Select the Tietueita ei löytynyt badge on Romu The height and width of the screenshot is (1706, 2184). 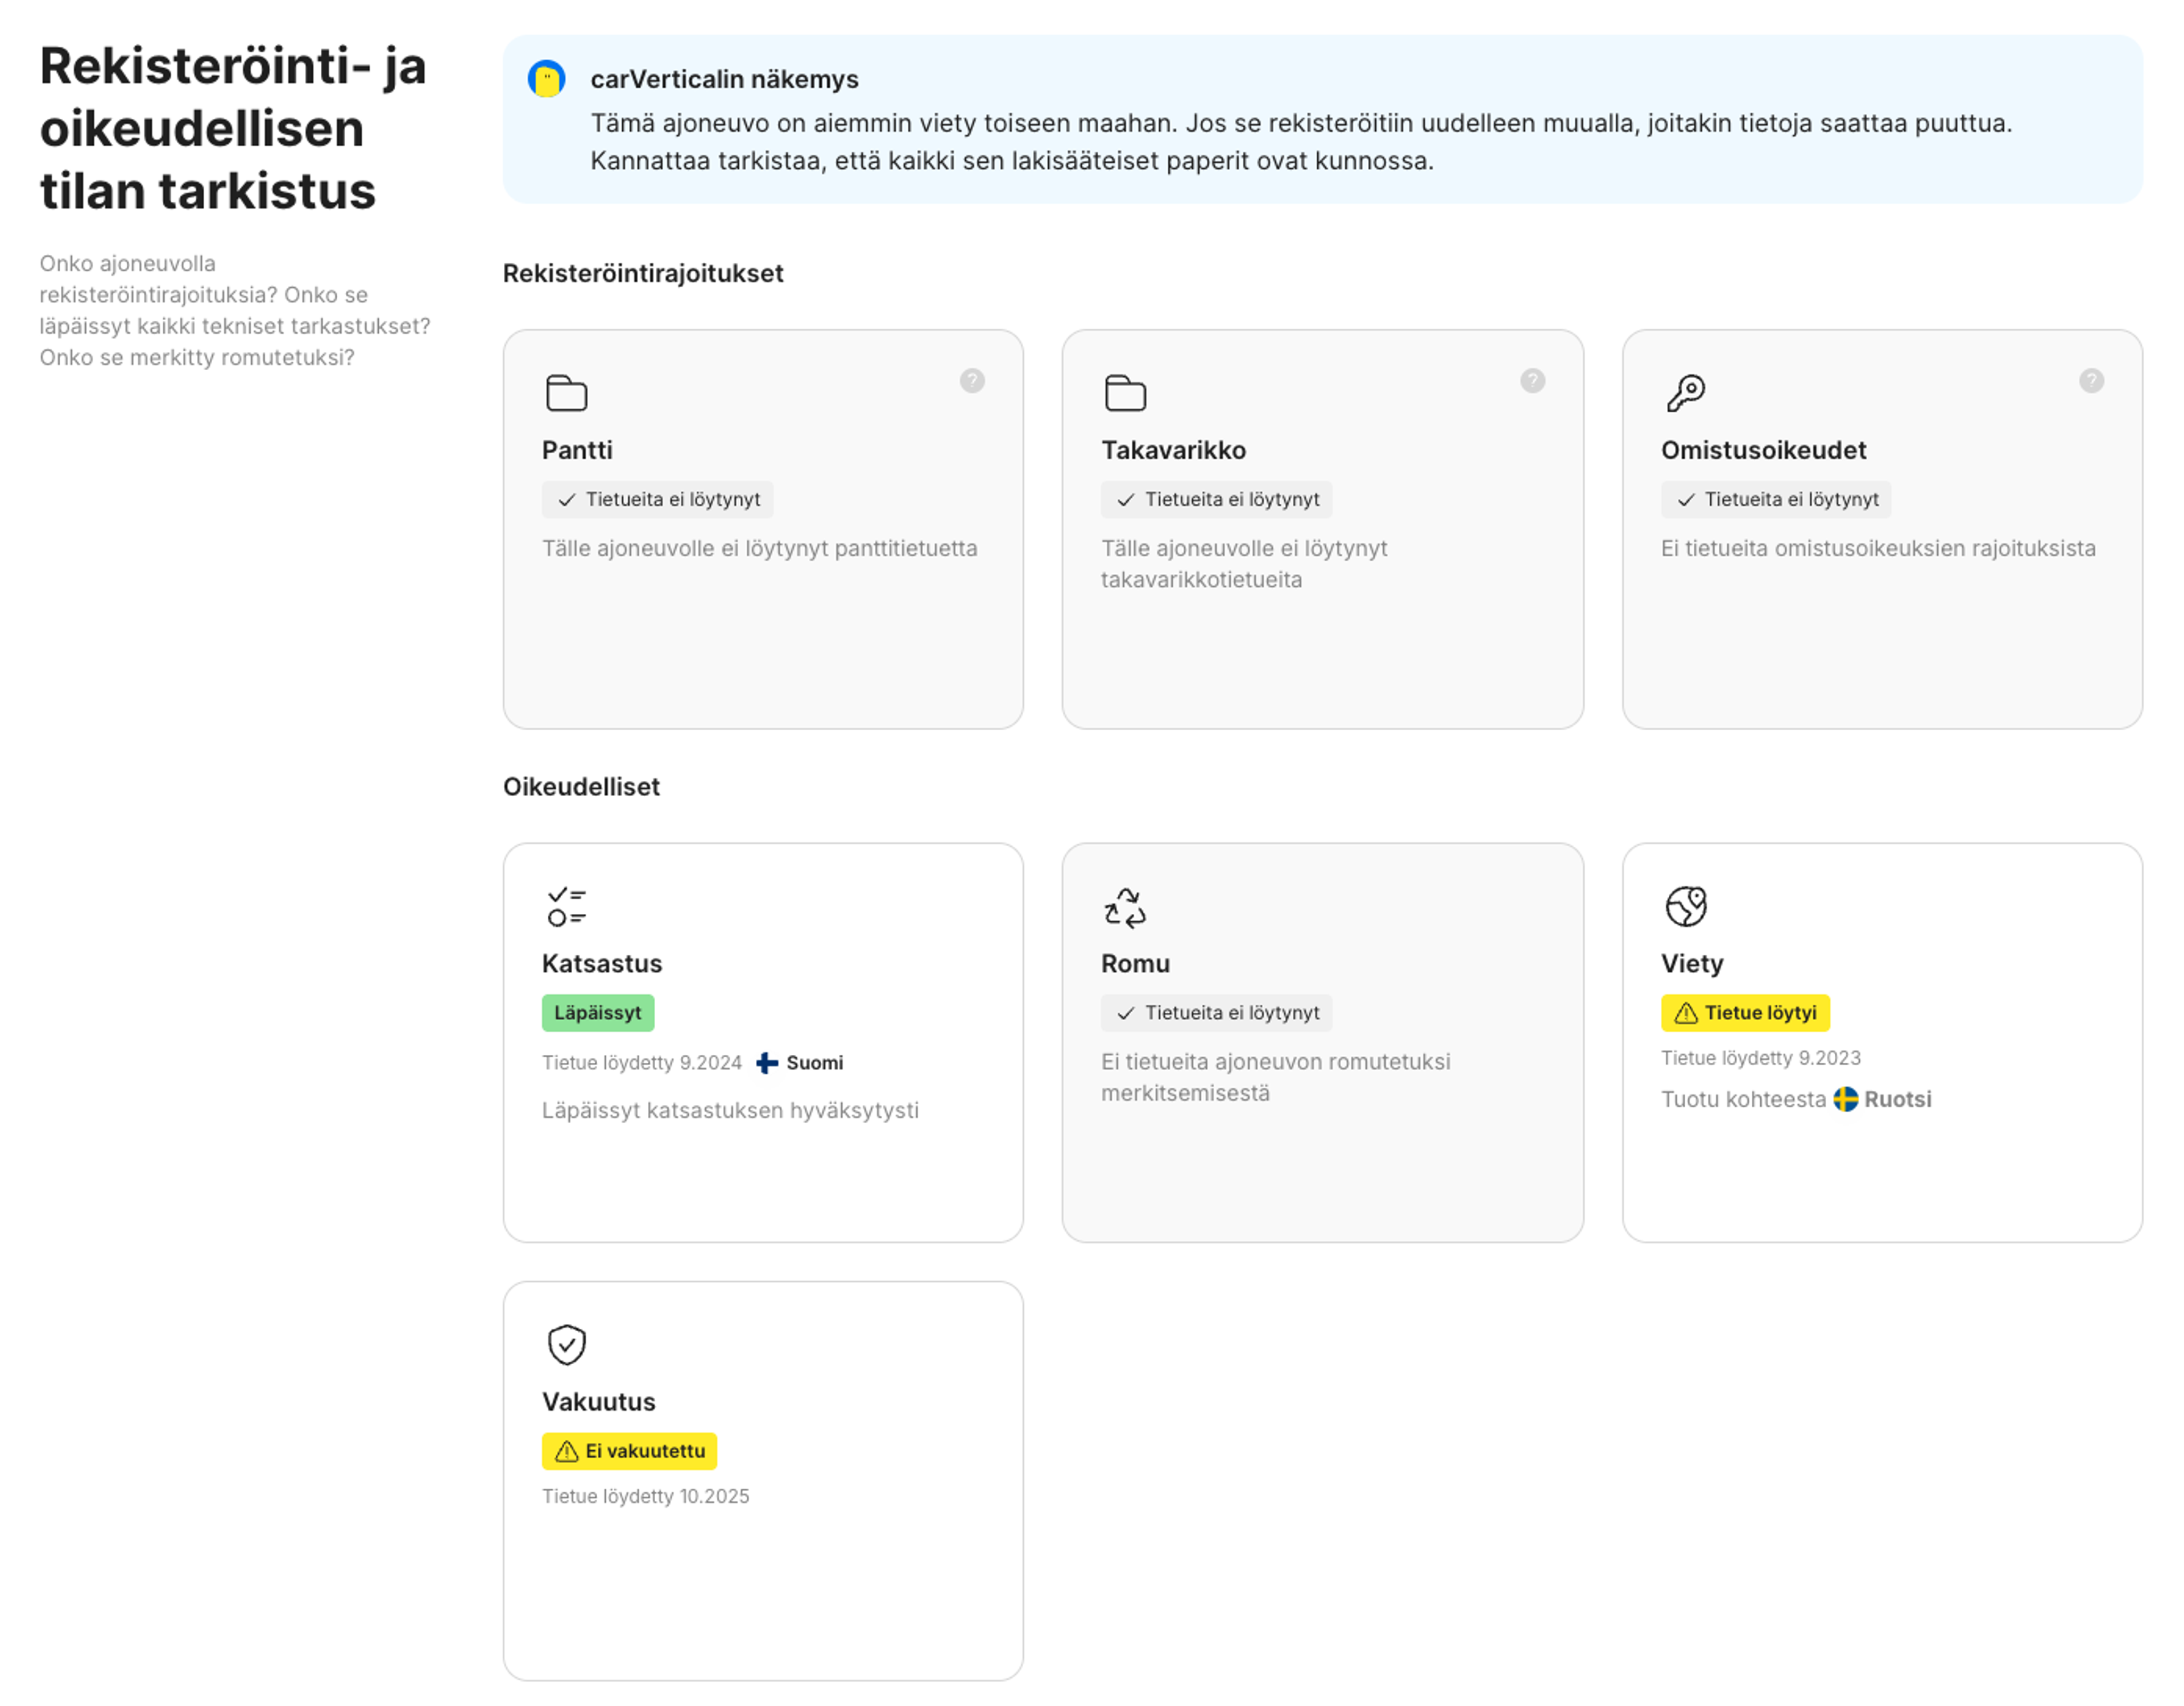[x=1216, y=1012]
